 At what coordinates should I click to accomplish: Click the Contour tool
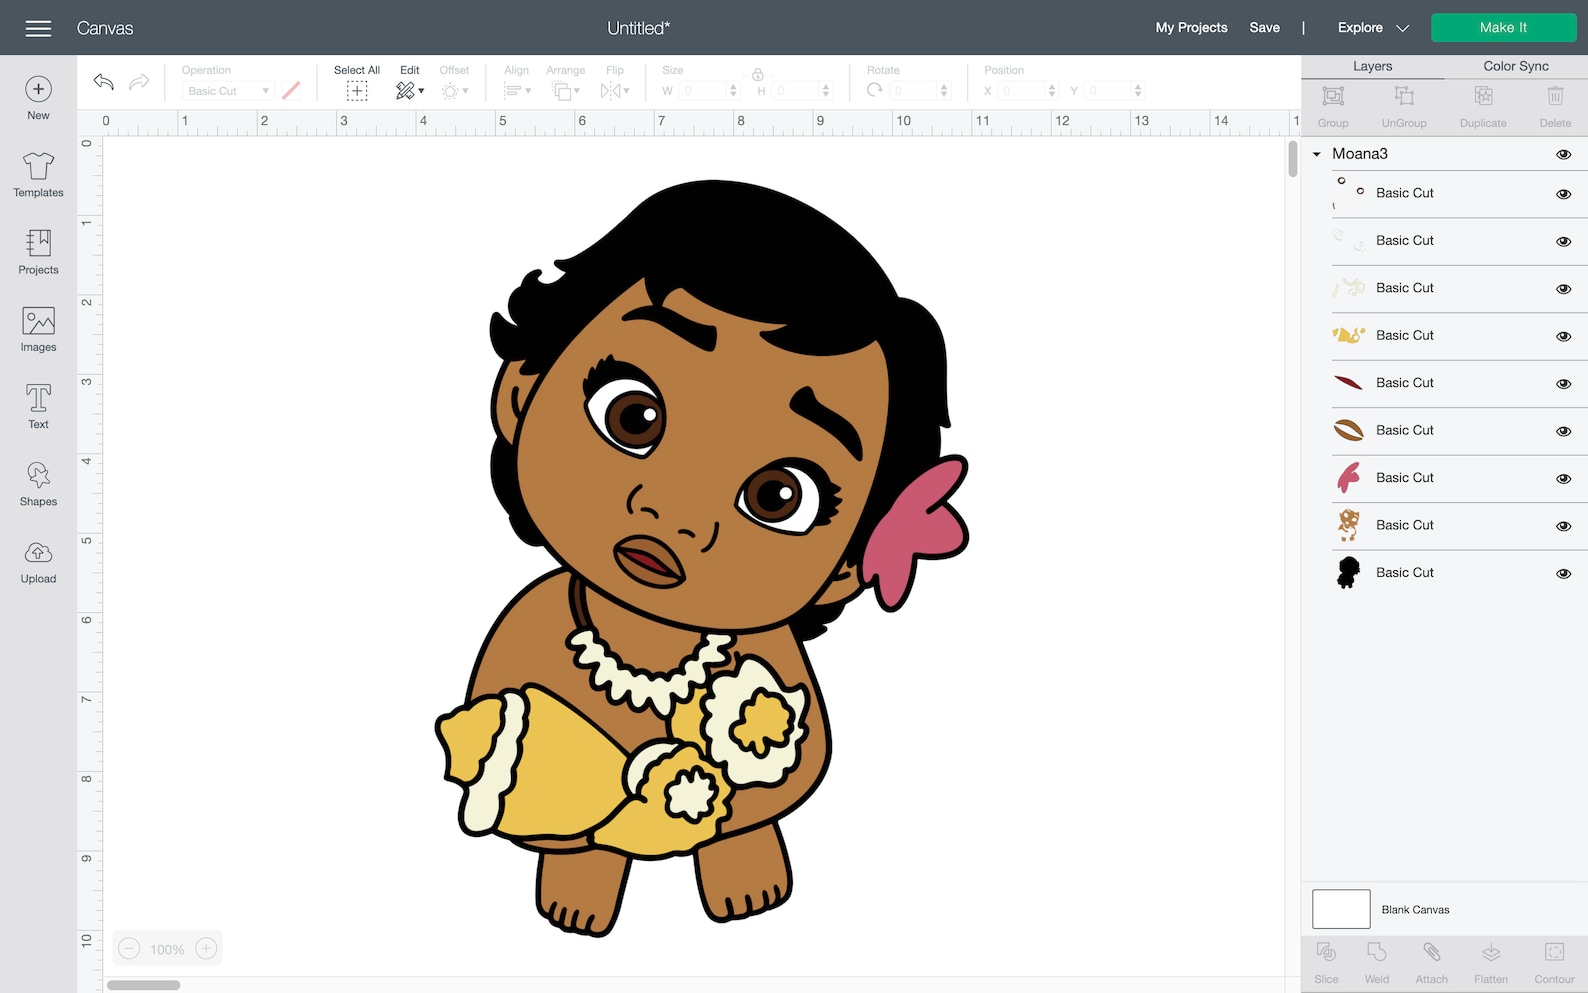pyautogui.click(x=1554, y=963)
